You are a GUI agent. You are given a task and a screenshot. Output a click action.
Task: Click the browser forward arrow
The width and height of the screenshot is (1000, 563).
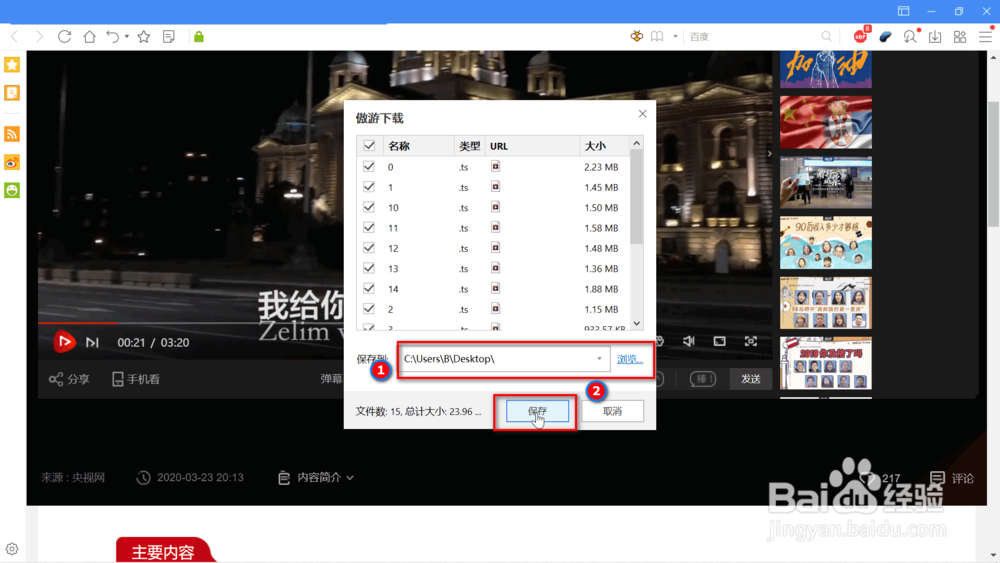(x=40, y=37)
